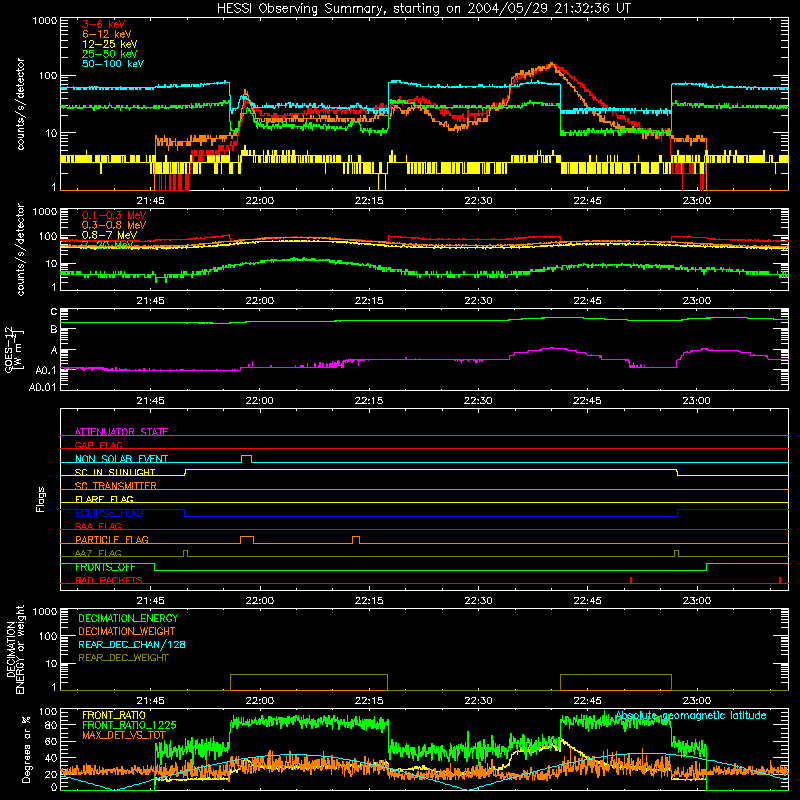Select the ATTENUATOR_STATE flag label
The height and width of the screenshot is (800, 800).
[x=121, y=432]
